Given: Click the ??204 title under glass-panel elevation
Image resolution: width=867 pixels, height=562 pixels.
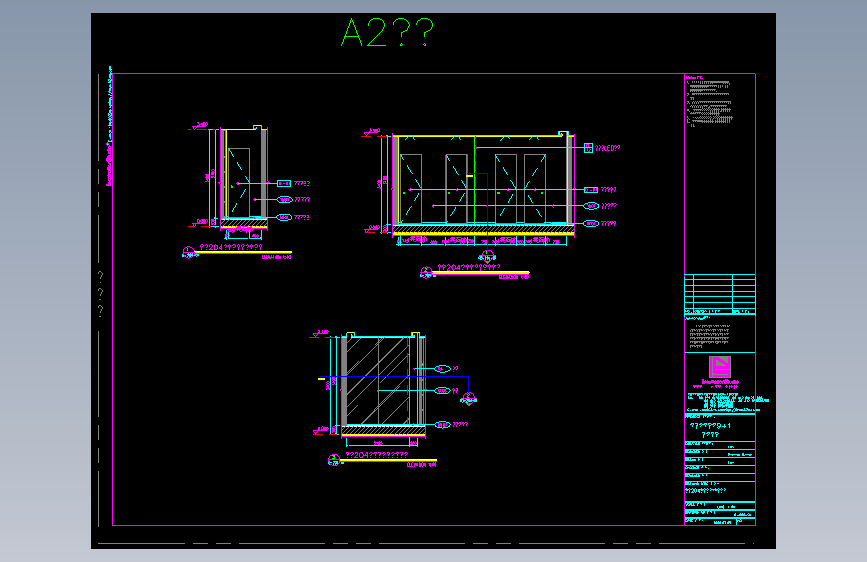Looking at the screenshot, I should click(x=377, y=455).
